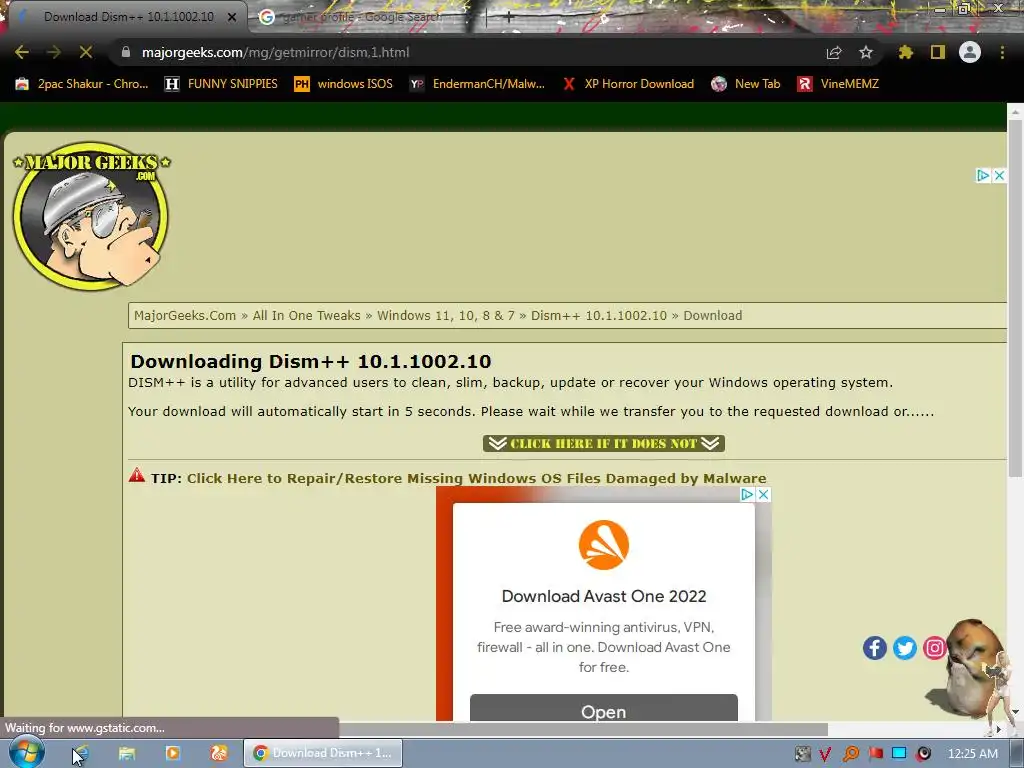
Task: Click Open on the Avast ad
Action: point(603,709)
